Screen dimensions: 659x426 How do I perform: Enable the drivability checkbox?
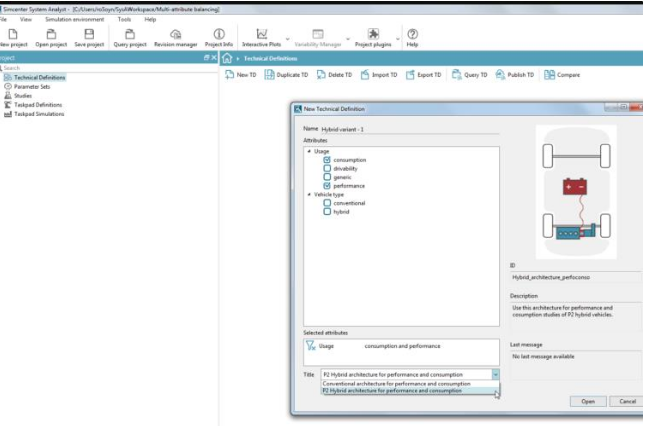327,169
